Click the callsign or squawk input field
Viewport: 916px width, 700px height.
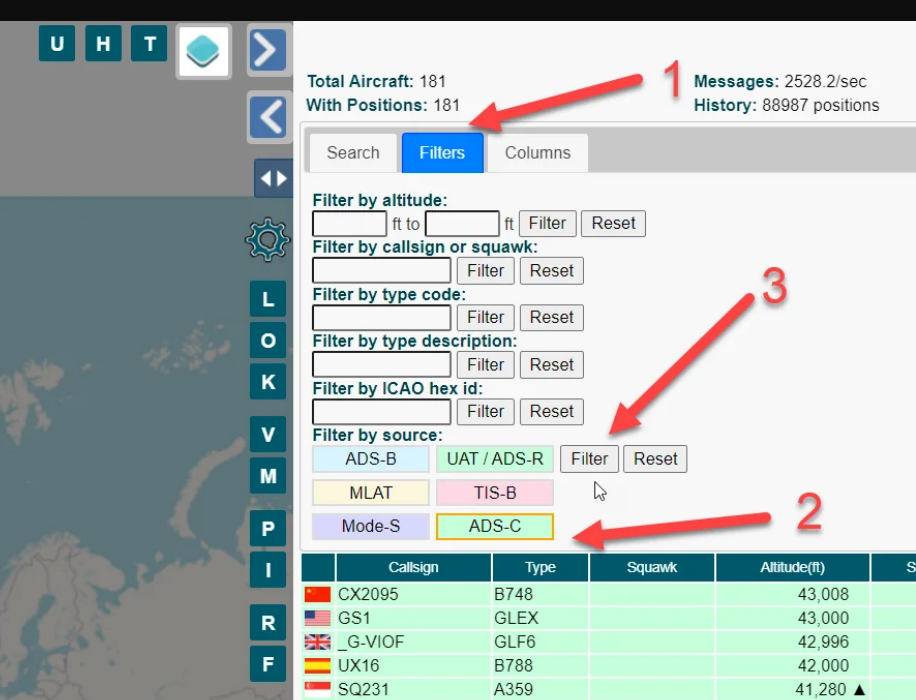381,270
